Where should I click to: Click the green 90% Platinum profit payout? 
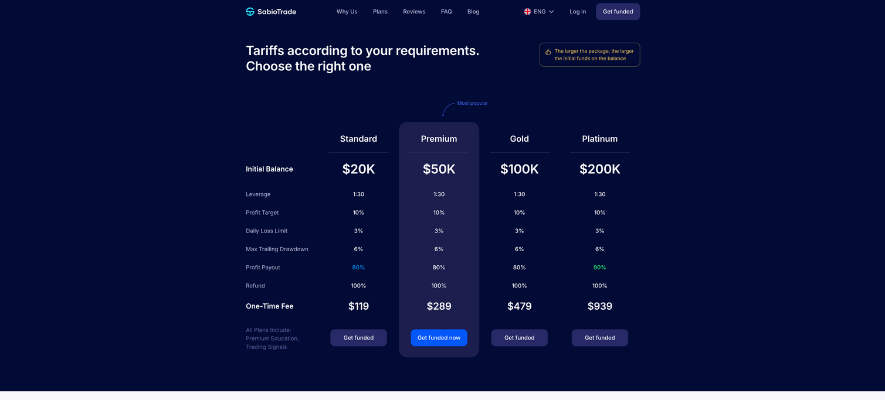tap(599, 267)
